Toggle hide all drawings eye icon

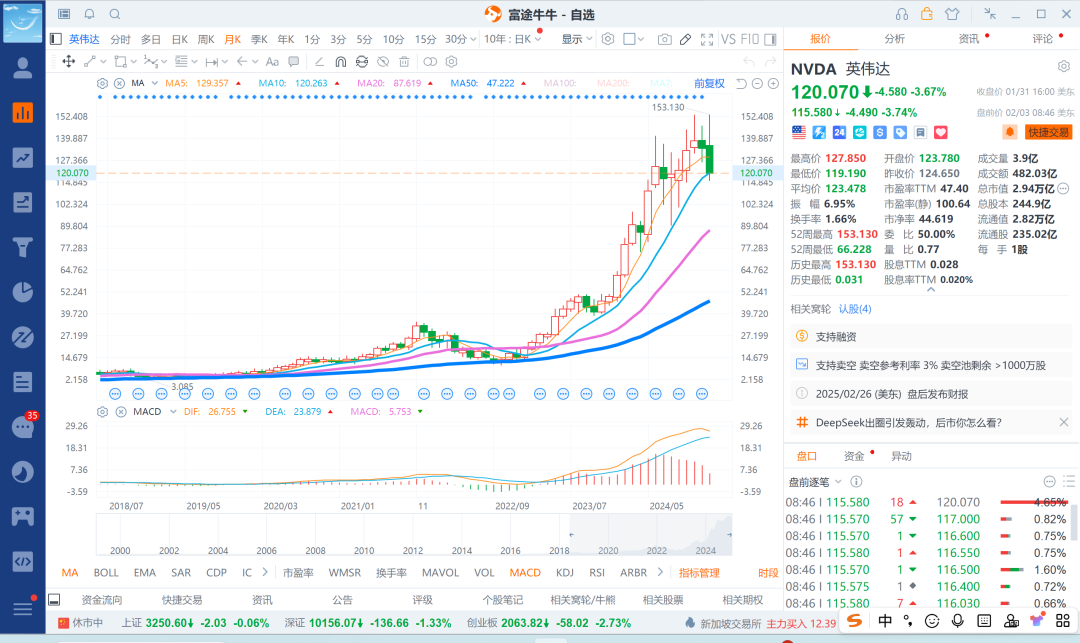pyautogui.click(x=383, y=61)
